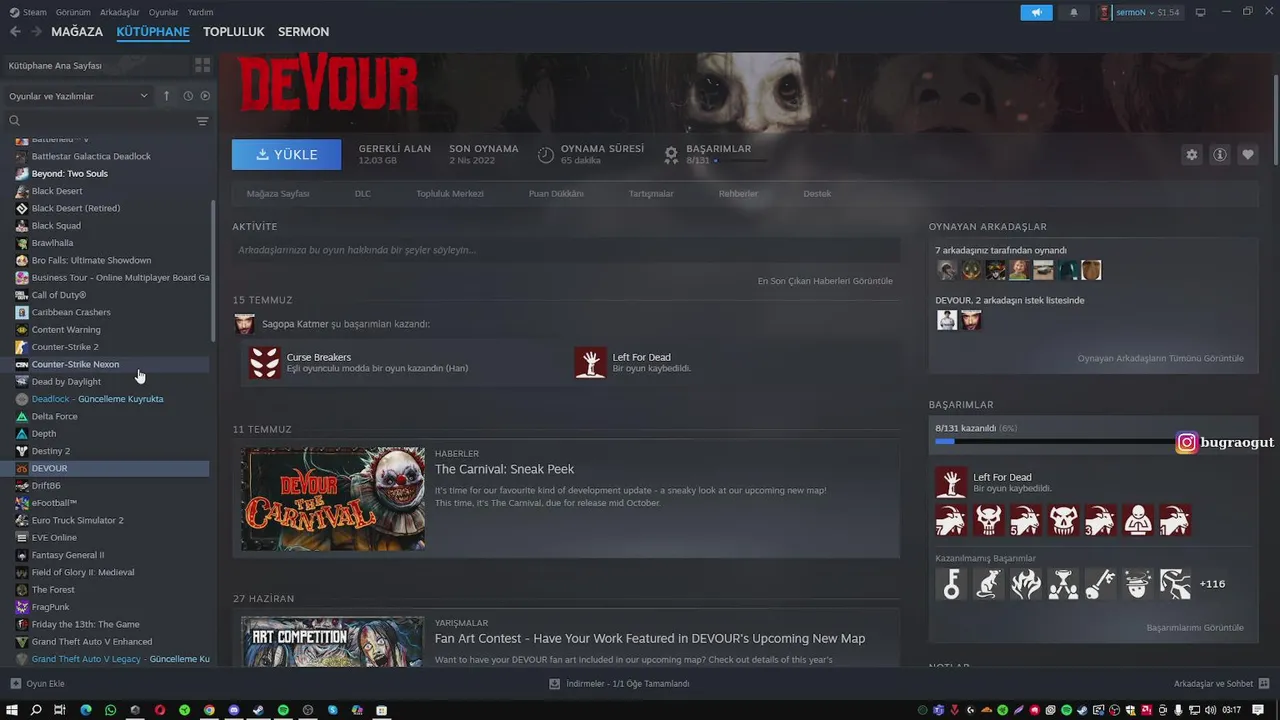The height and width of the screenshot is (720, 1280).
Task: Open Oyunlar ve Yazılımlar dropdown
Action: pyautogui.click(x=78, y=96)
